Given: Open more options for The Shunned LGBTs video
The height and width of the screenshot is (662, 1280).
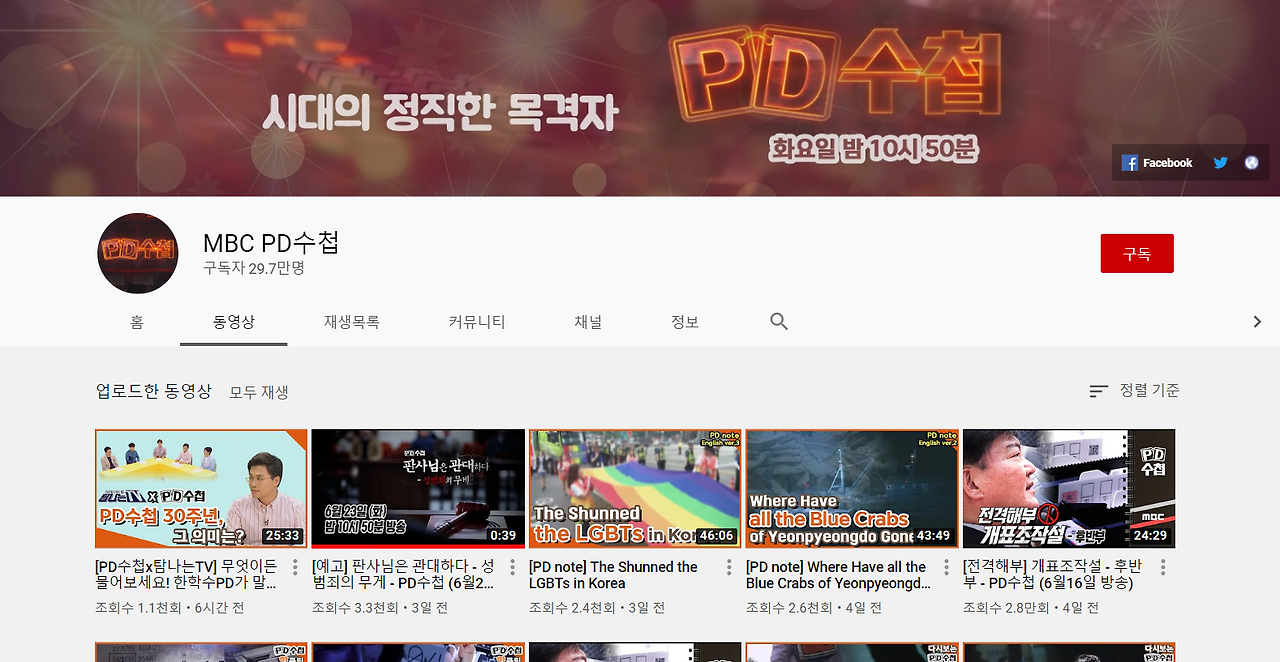Looking at the screenshot, I should point(729,568).
